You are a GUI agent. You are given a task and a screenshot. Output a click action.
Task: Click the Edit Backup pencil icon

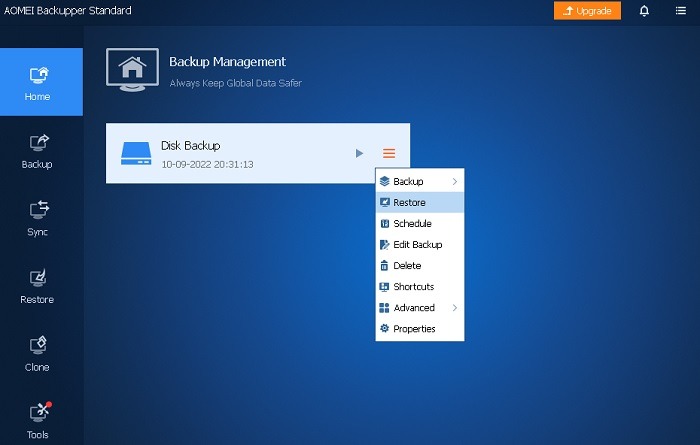coord(384,245)
